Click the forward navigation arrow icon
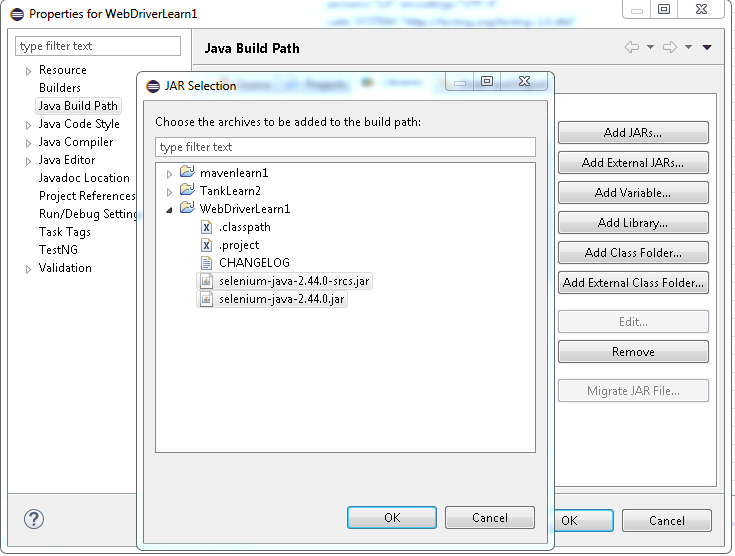 [x=670, y=47]
